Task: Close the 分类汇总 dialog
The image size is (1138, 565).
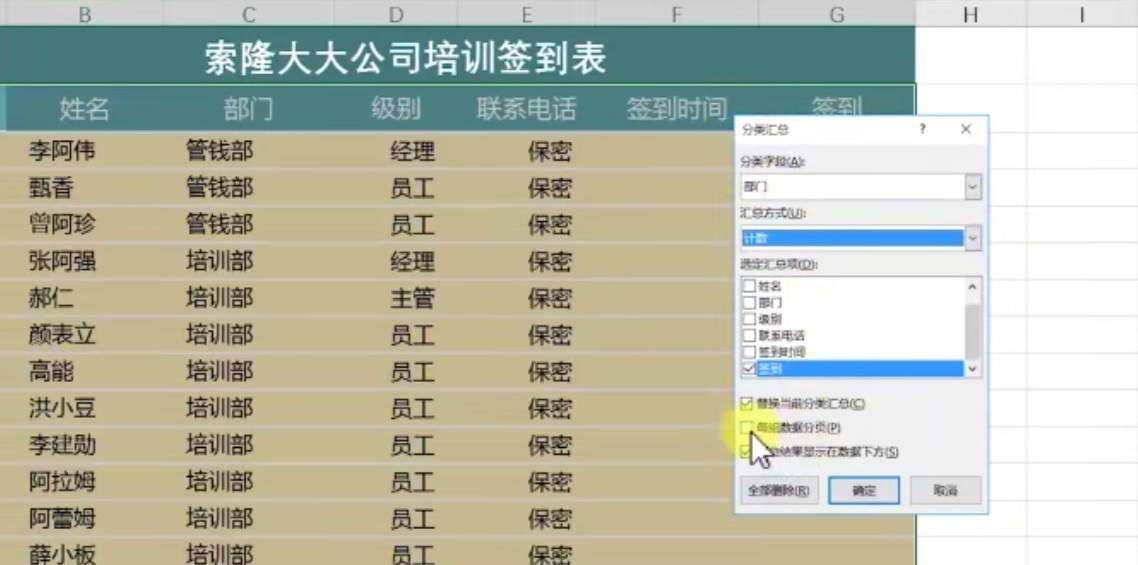Action: 965,129
